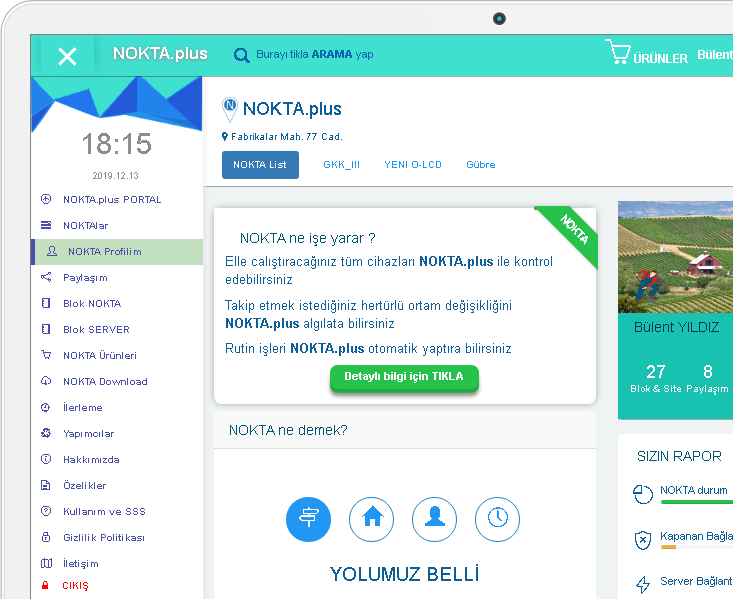Screen dimensions: 733x599
Task: Select the NOKTA List tab
Action: [x=260, y=165]
